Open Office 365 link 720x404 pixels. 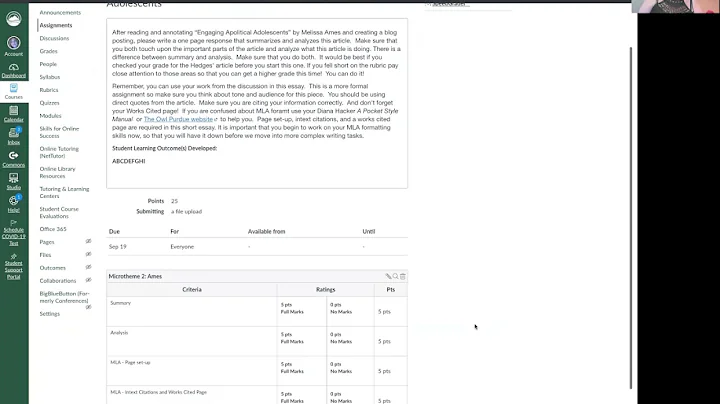click(x=53, y=229)
